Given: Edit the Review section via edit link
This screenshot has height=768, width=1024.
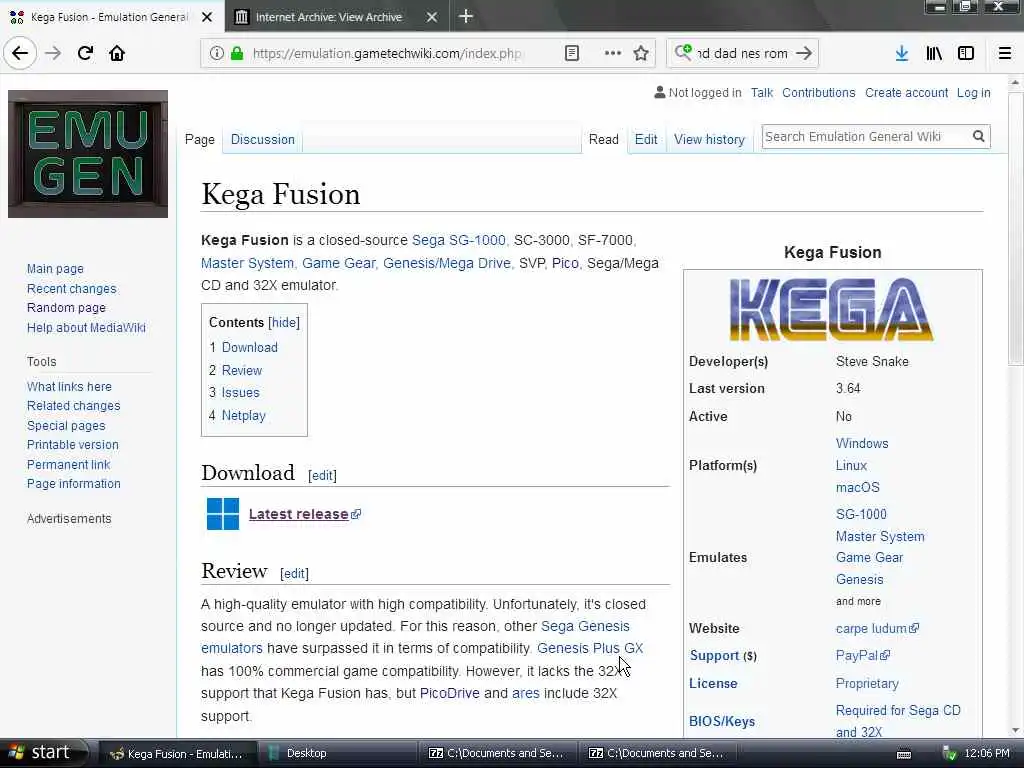Looking at the screenshot, I should click(x=295, y=573).
